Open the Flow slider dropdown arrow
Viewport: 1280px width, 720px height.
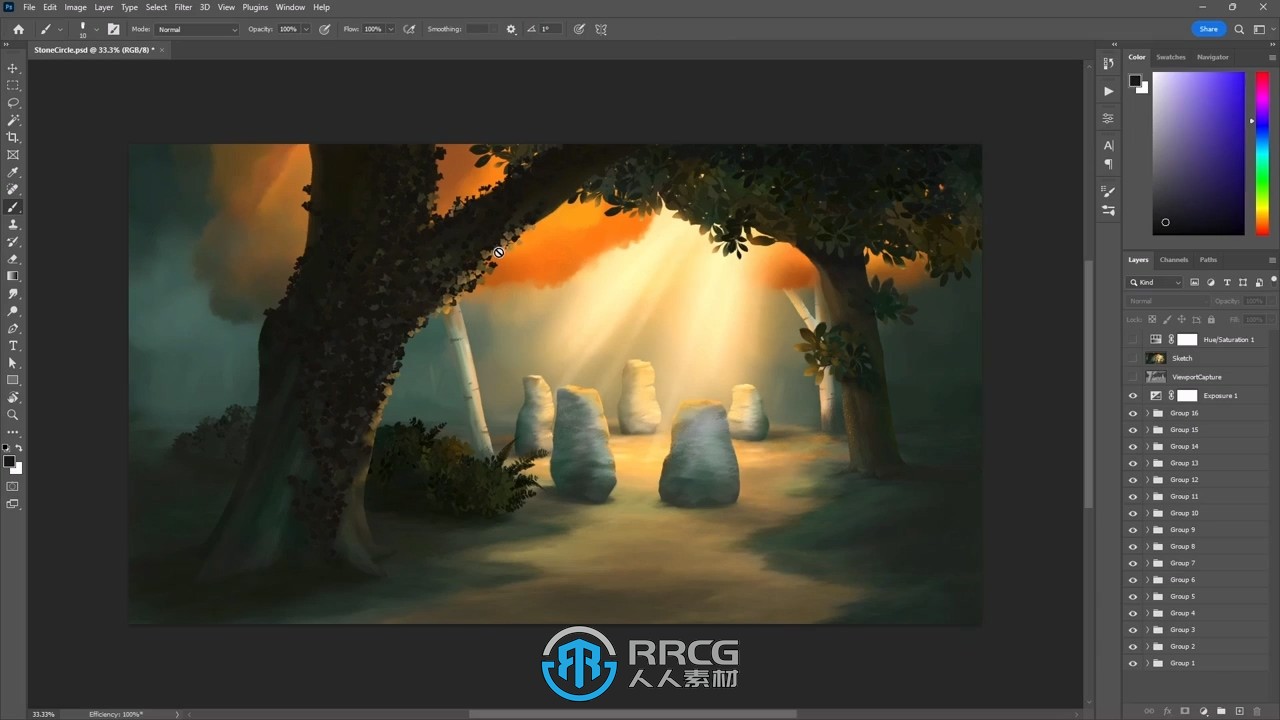click(390, 29)
